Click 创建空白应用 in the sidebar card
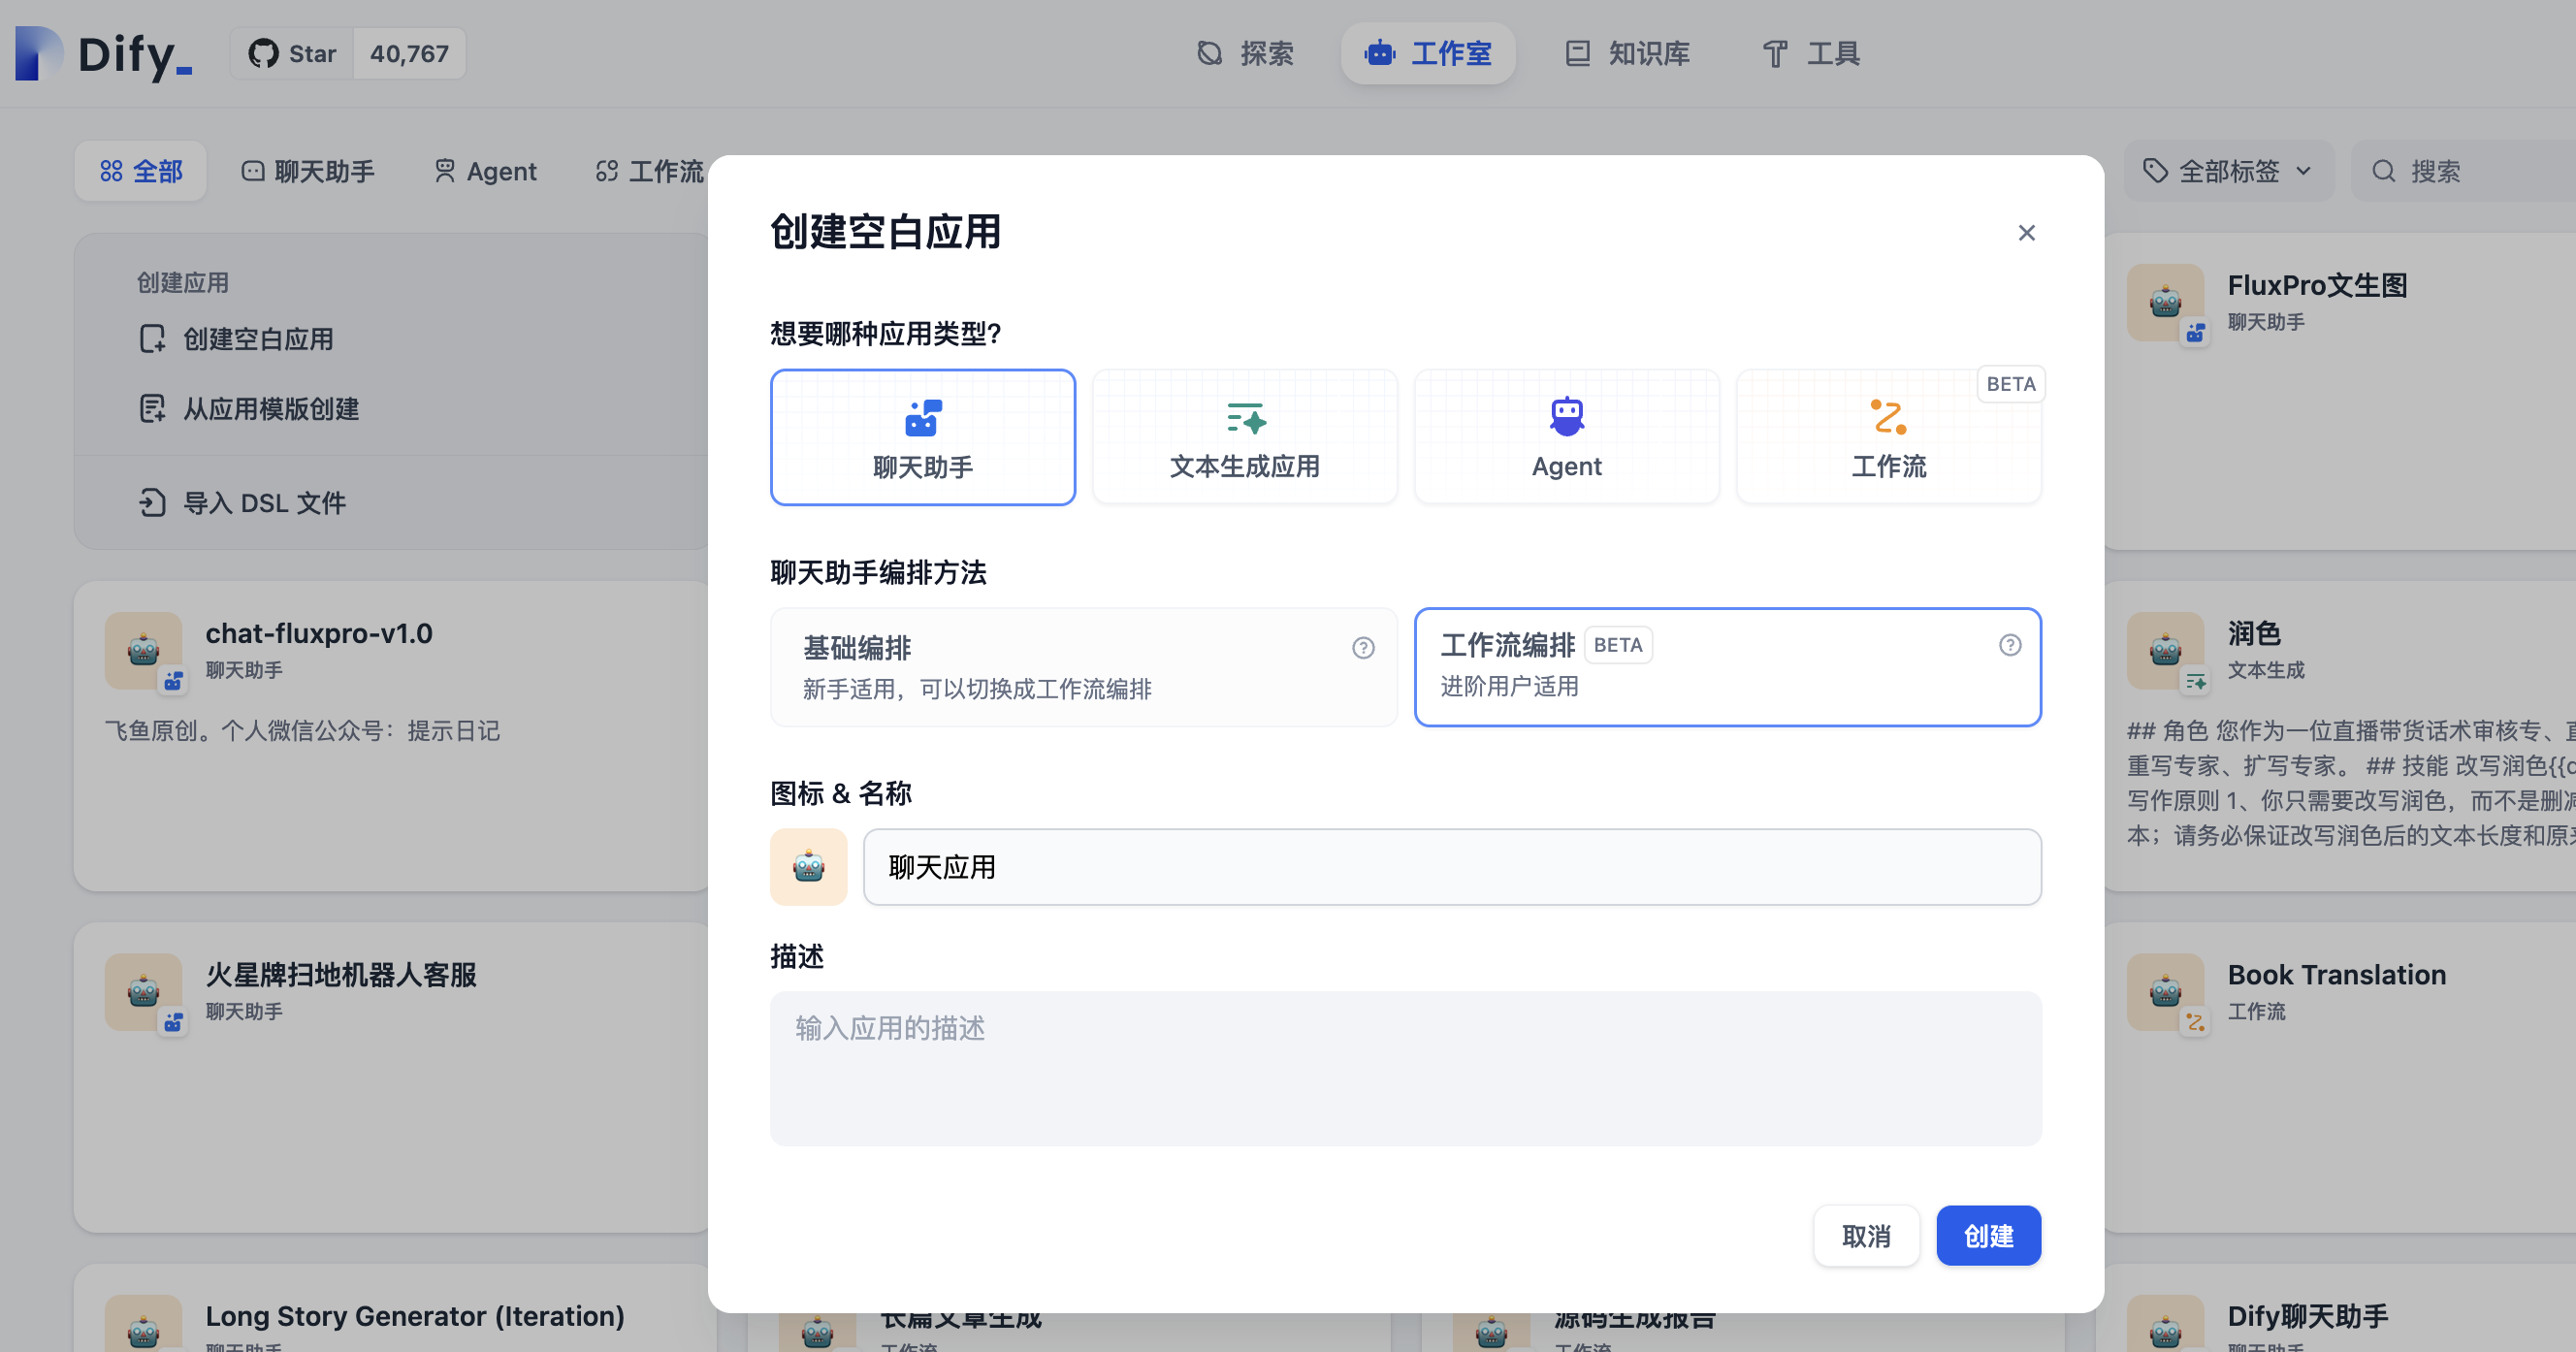This screenshot has width=2576, height=1352. [x=237, y=339]
